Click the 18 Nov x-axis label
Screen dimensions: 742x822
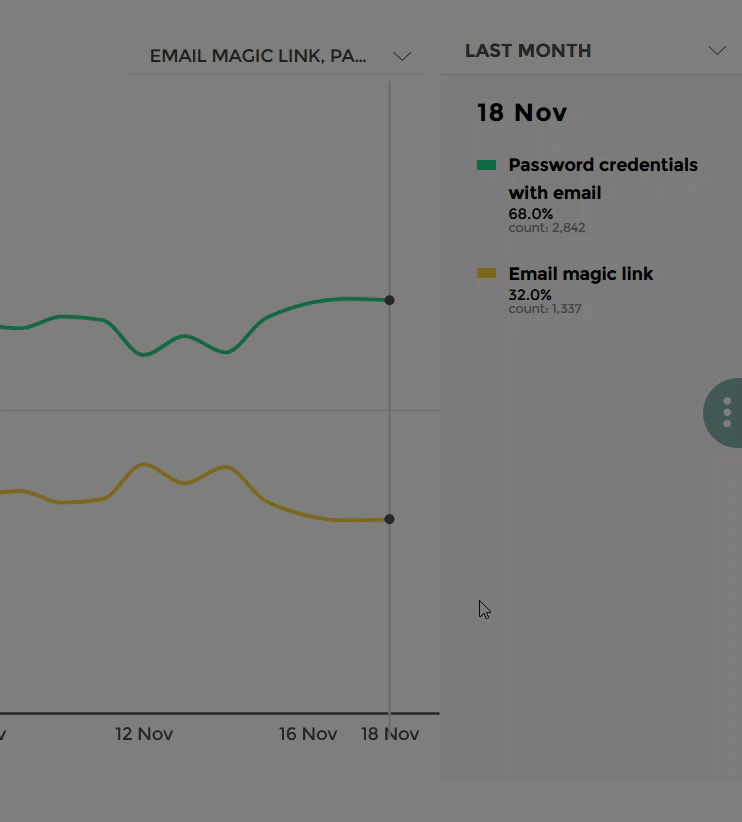(x=390, y=734)
